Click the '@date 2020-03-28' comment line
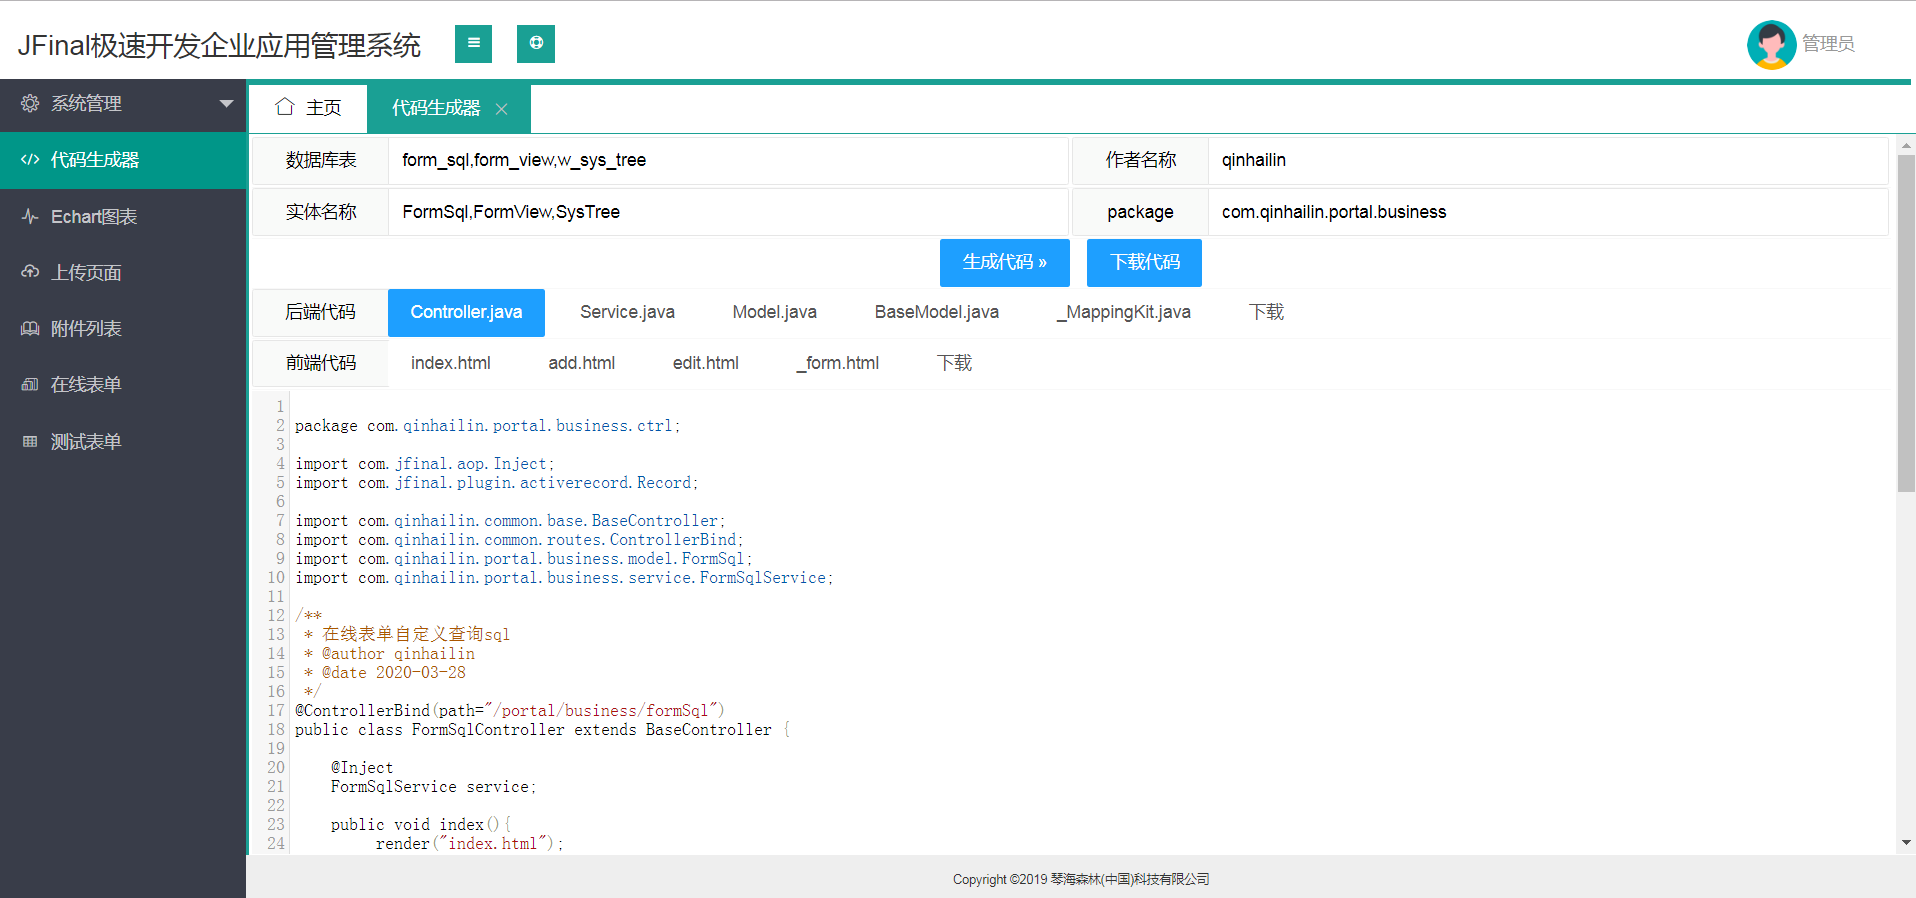The width and height of the screenshot is (1916, 898). pyautogui.click(x=385, y=673)
